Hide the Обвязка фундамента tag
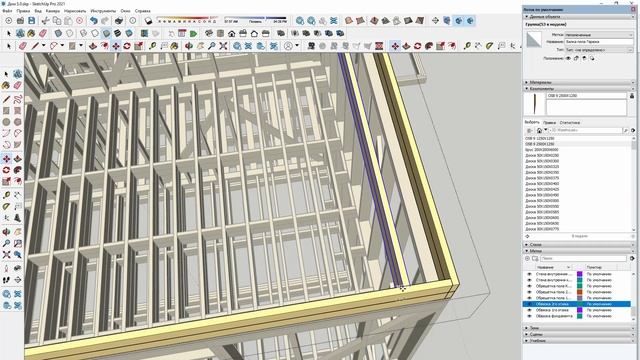The height and width of the screenshot is (360, 640). tap(529, 316)
